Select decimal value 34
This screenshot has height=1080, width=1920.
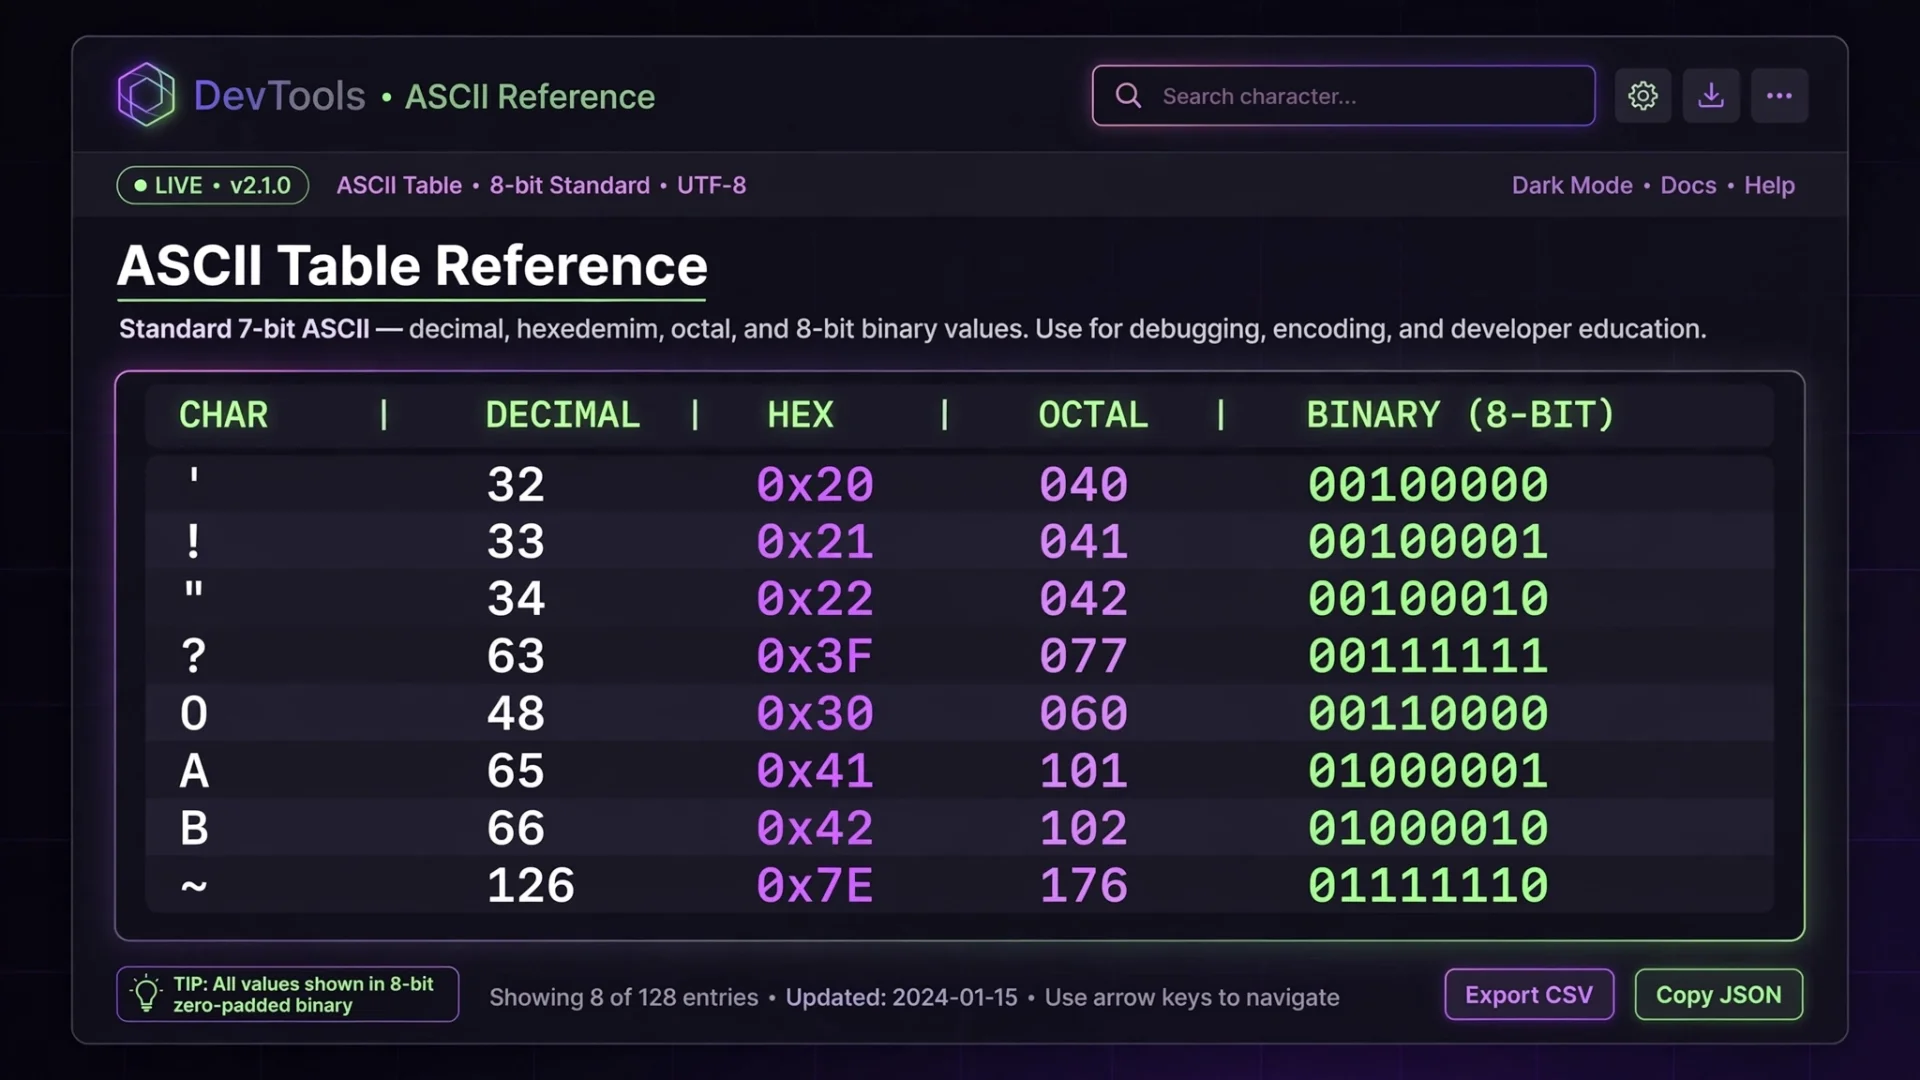pos(516,599)
